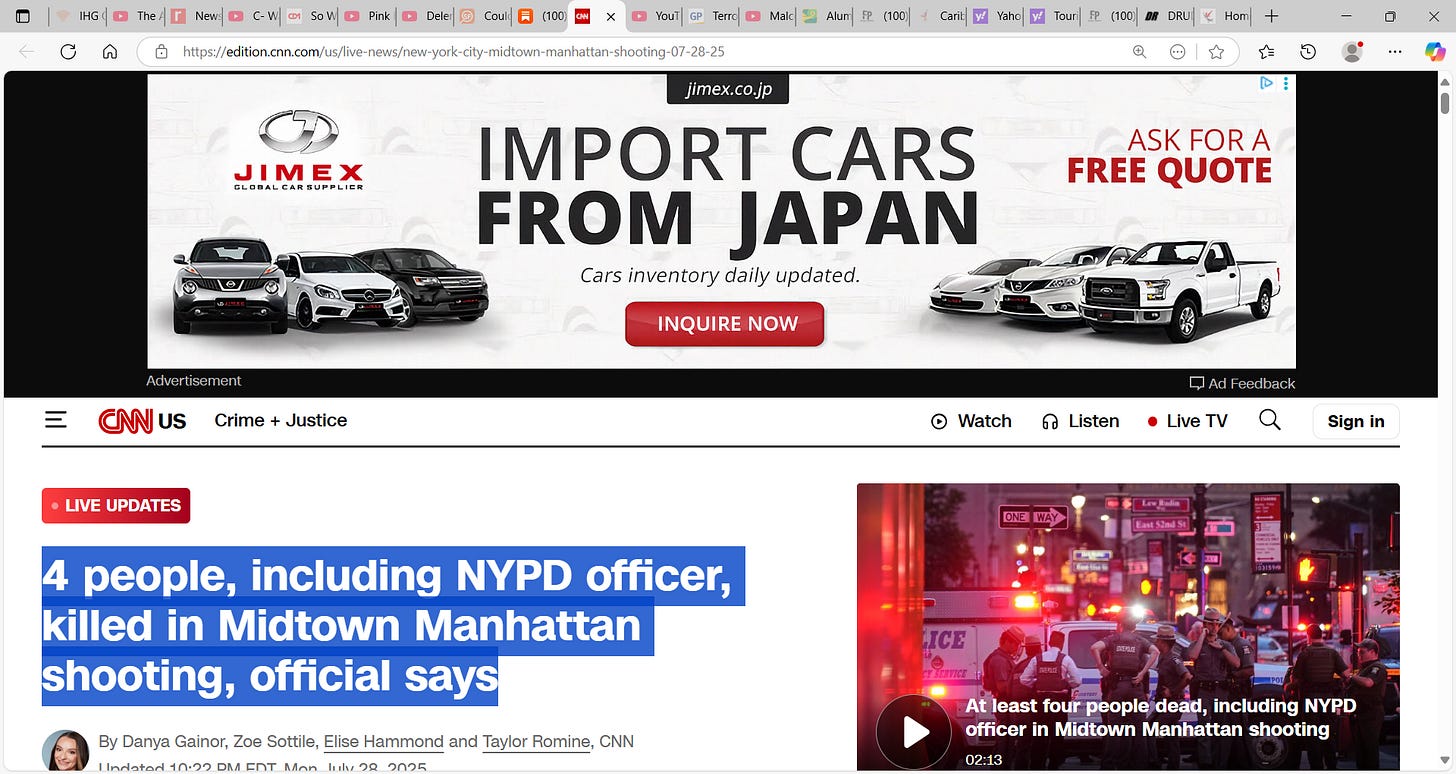Switch to the 'So W' tab
The image size is (1456, 774).
[x=310, y=16]
